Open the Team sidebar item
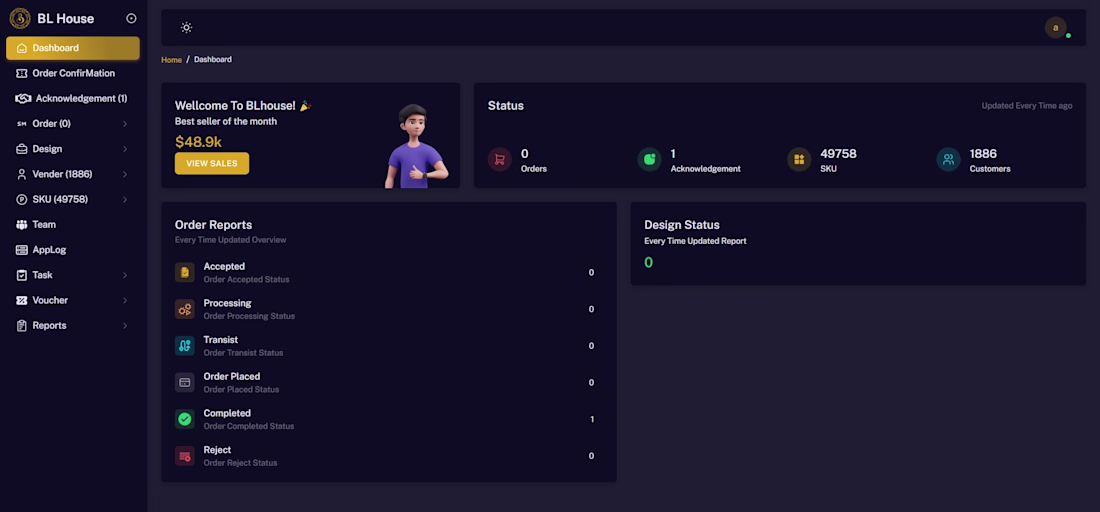 (x=73, y=224)
